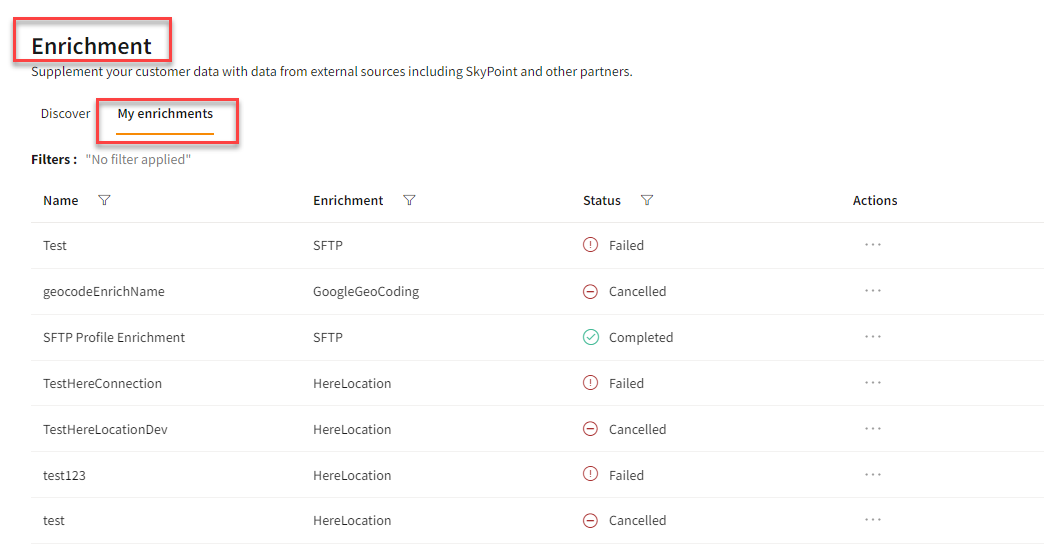Open actions menu for Test row
The height and width of the screenshot is (545, 1044).
pos(873,245)
